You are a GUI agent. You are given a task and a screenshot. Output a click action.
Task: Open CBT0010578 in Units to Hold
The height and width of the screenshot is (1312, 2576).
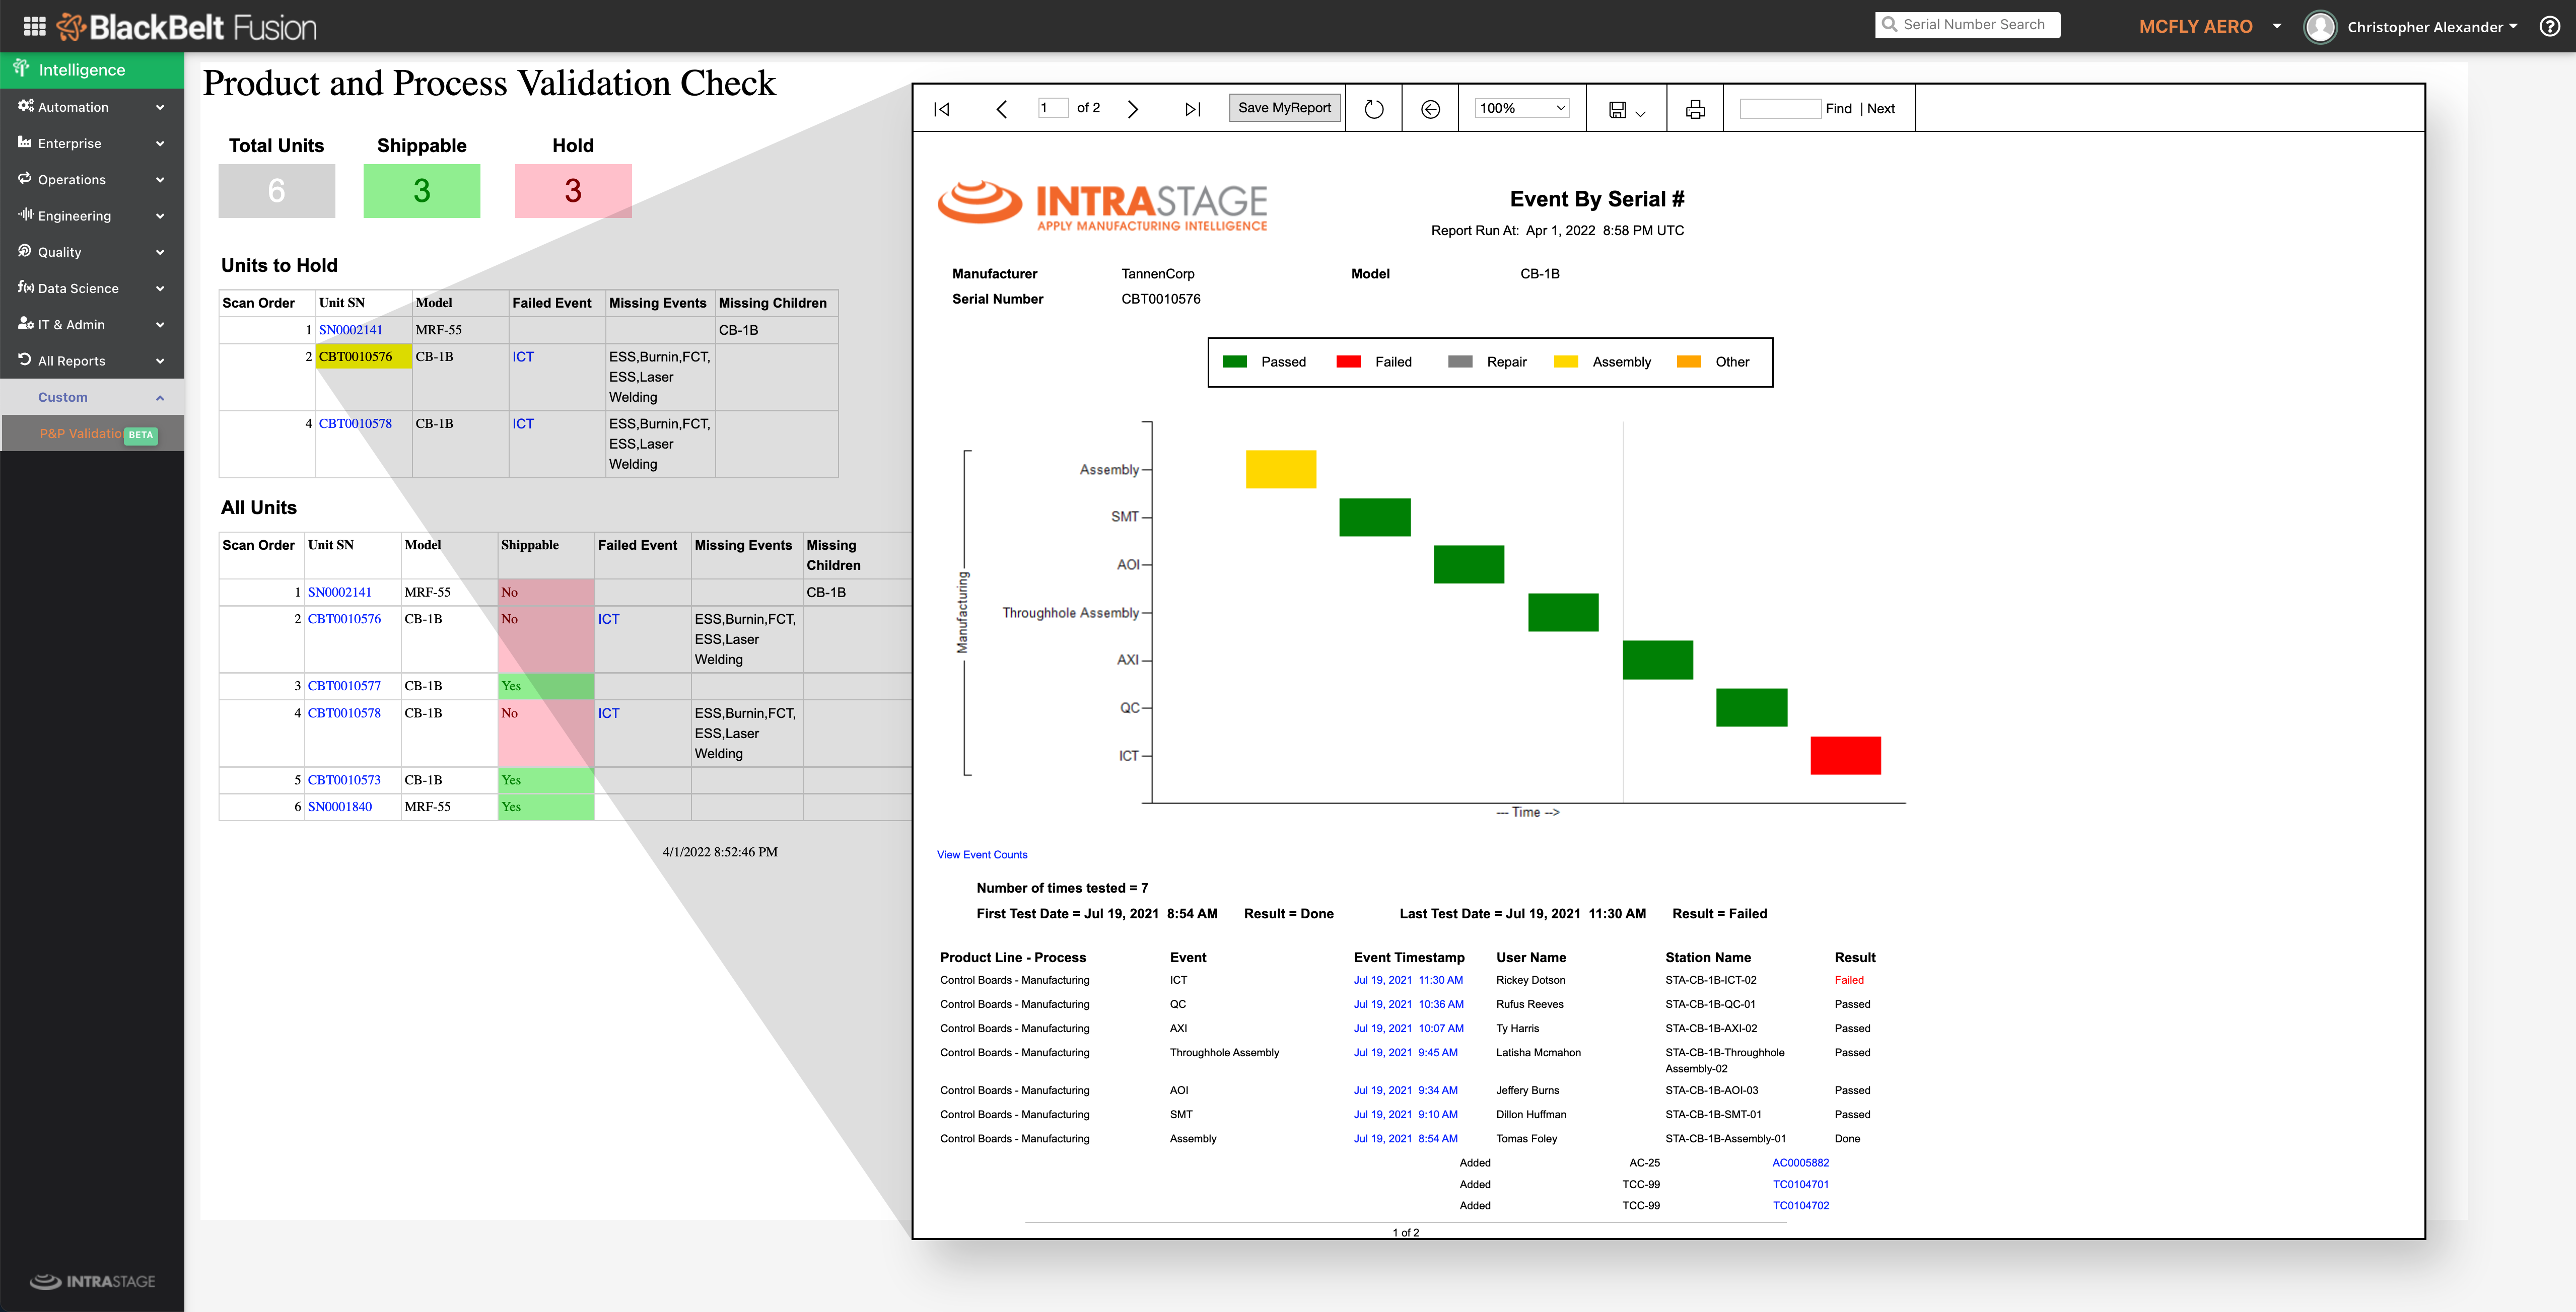coord(355,424)
